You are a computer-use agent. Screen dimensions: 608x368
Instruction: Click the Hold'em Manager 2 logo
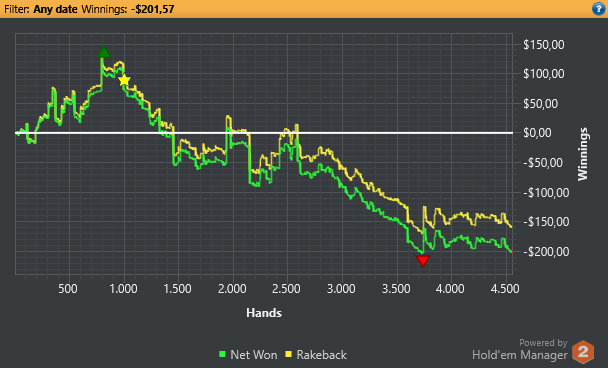point(583,352)
